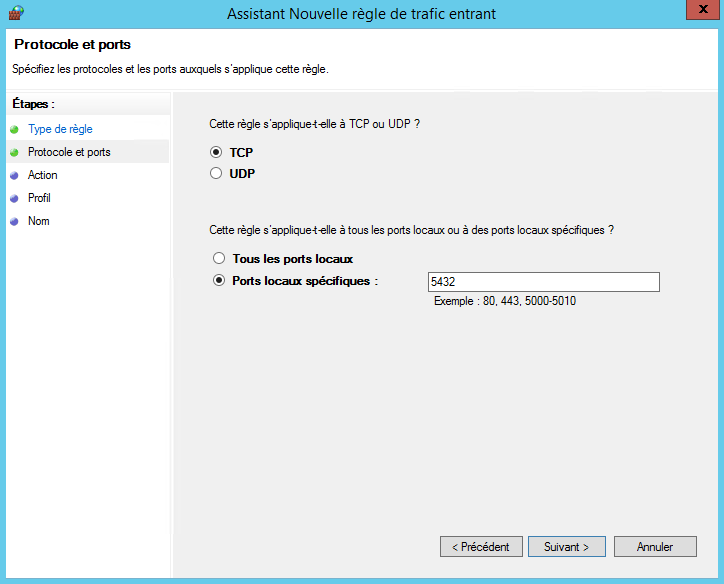Select Tous les ports locaux
Image resolution: width=724 pixels, height=584 pixels.
tap(219, 259)
